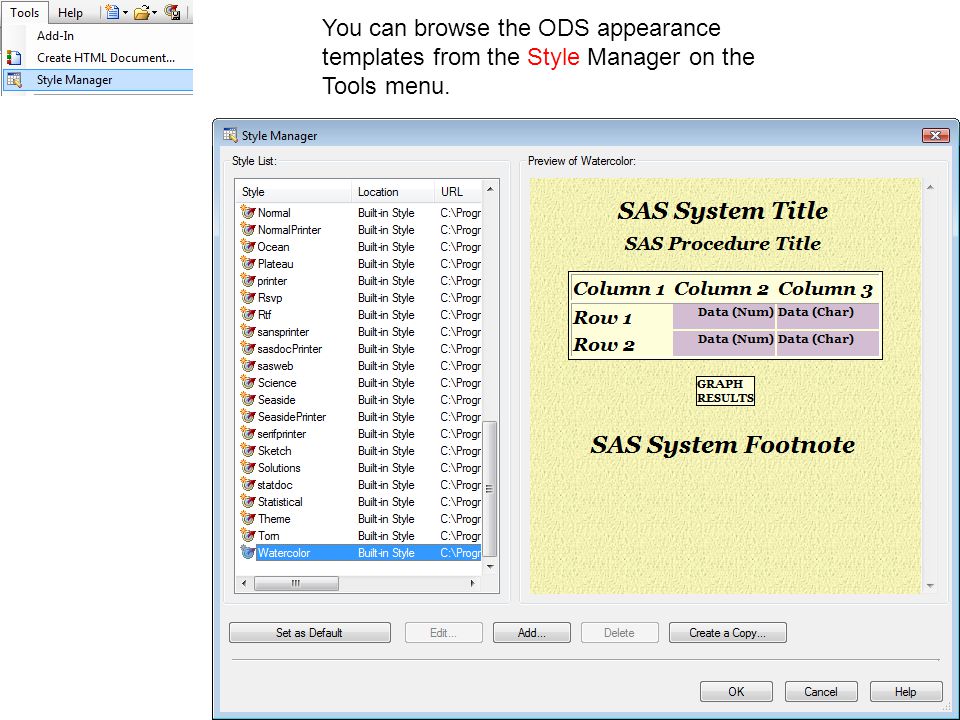Click 'Built-in Style' in the Theme row
Screen dimensions: 960x720
386,519
